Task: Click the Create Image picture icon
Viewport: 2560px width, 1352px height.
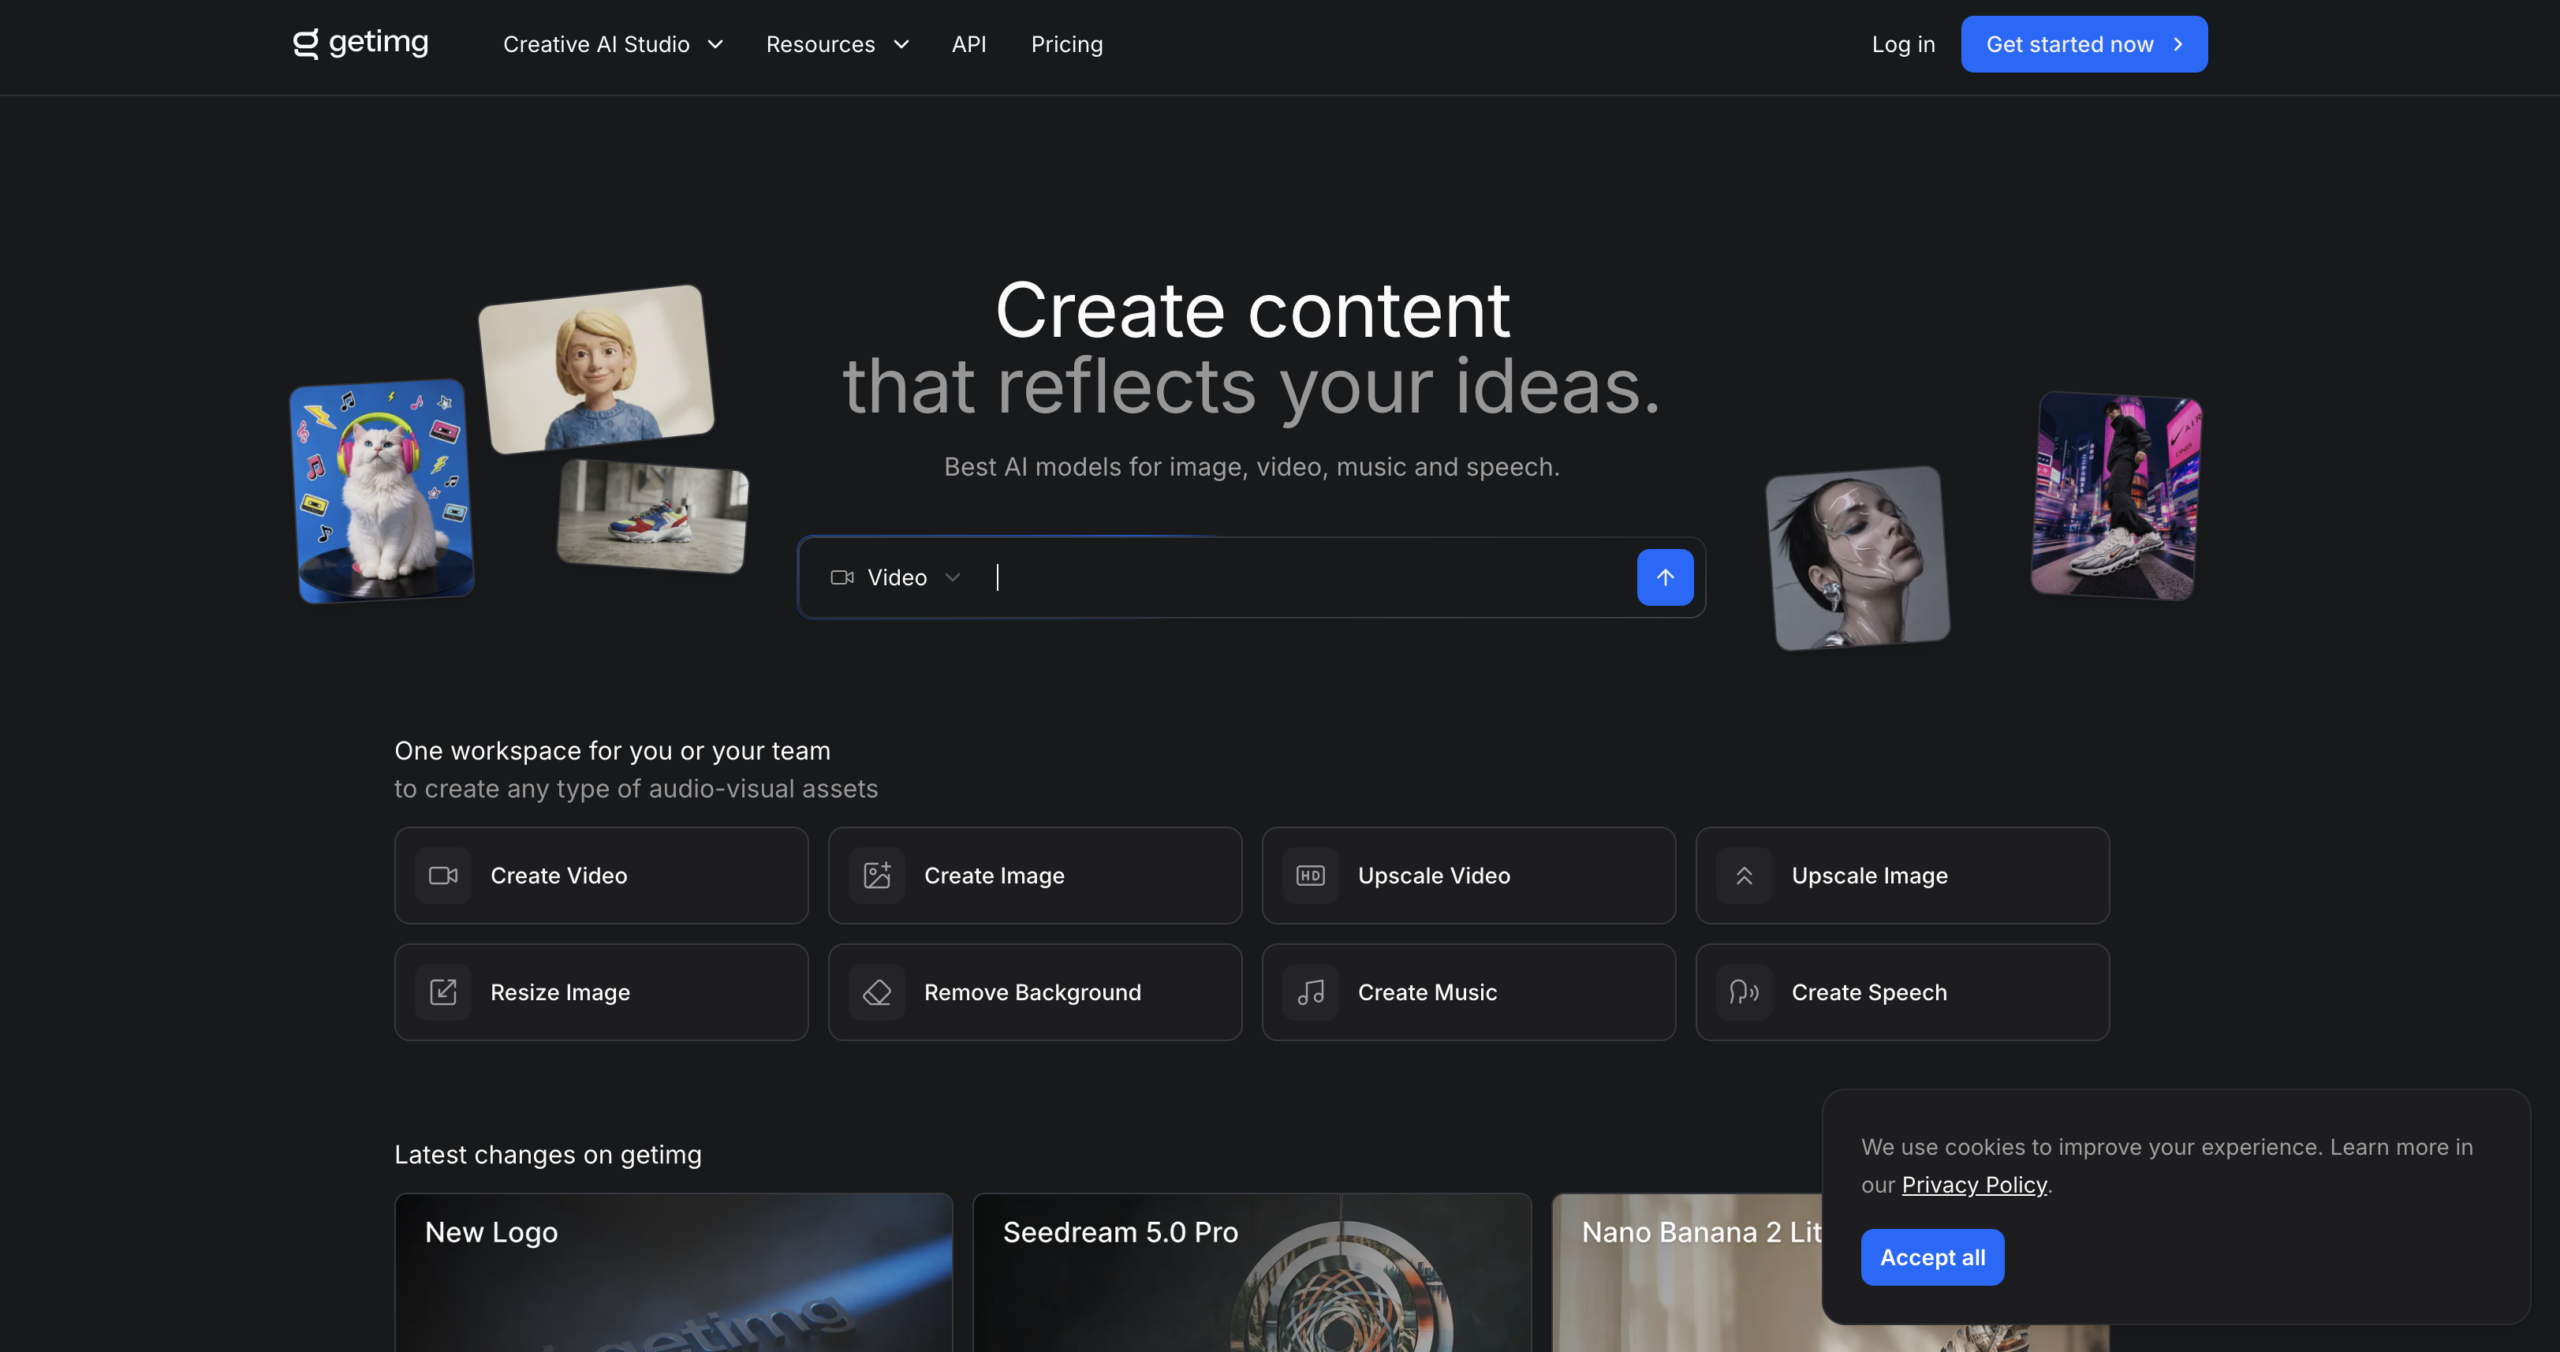Action: [877, 876]
